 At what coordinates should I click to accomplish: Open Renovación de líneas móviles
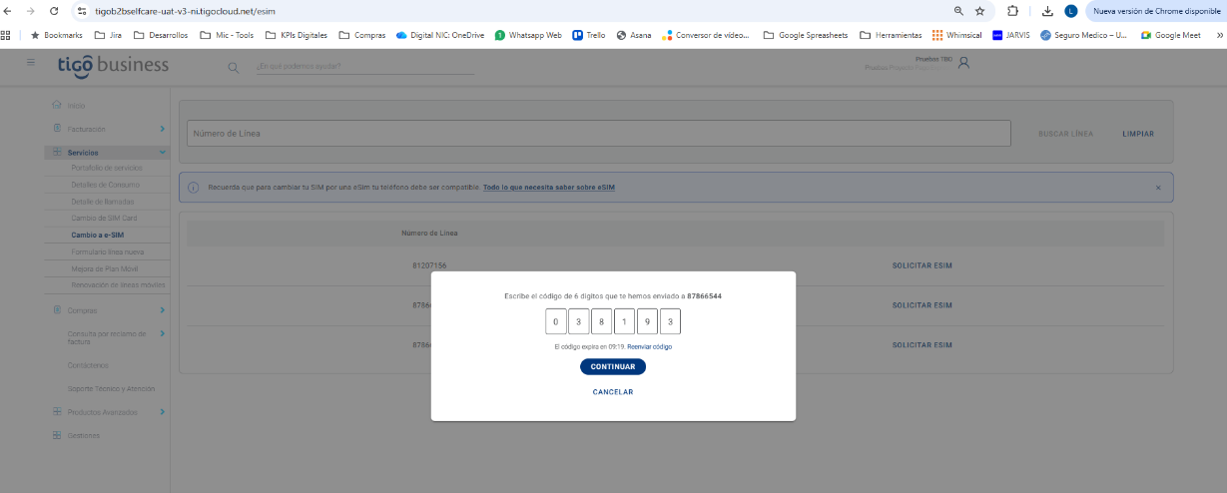coord(118,285)
